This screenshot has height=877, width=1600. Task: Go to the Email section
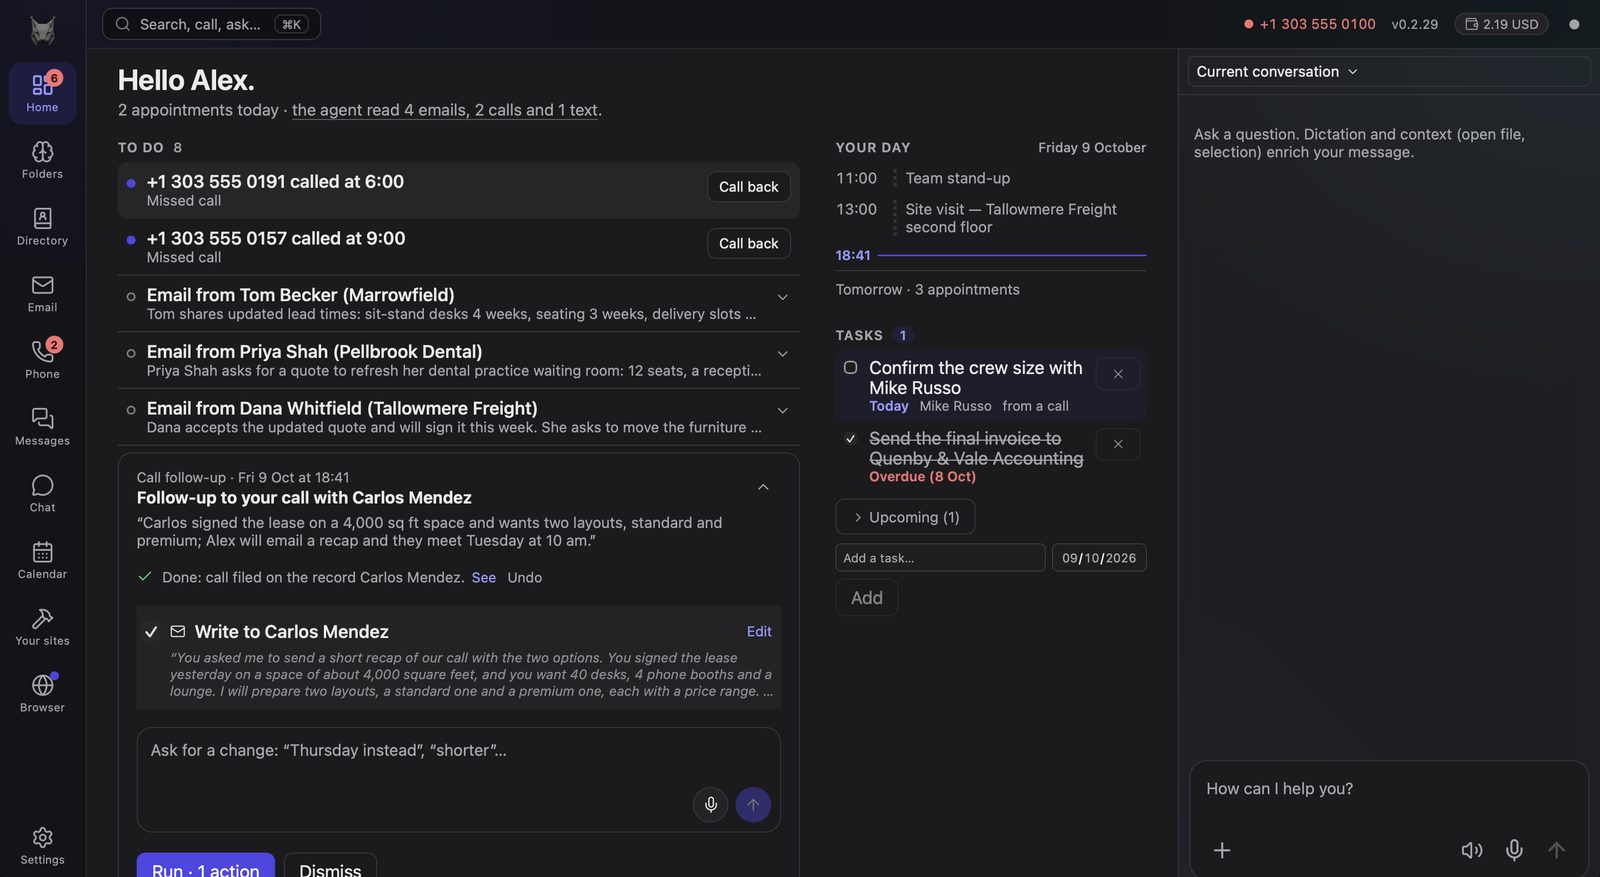coord(42,294)
